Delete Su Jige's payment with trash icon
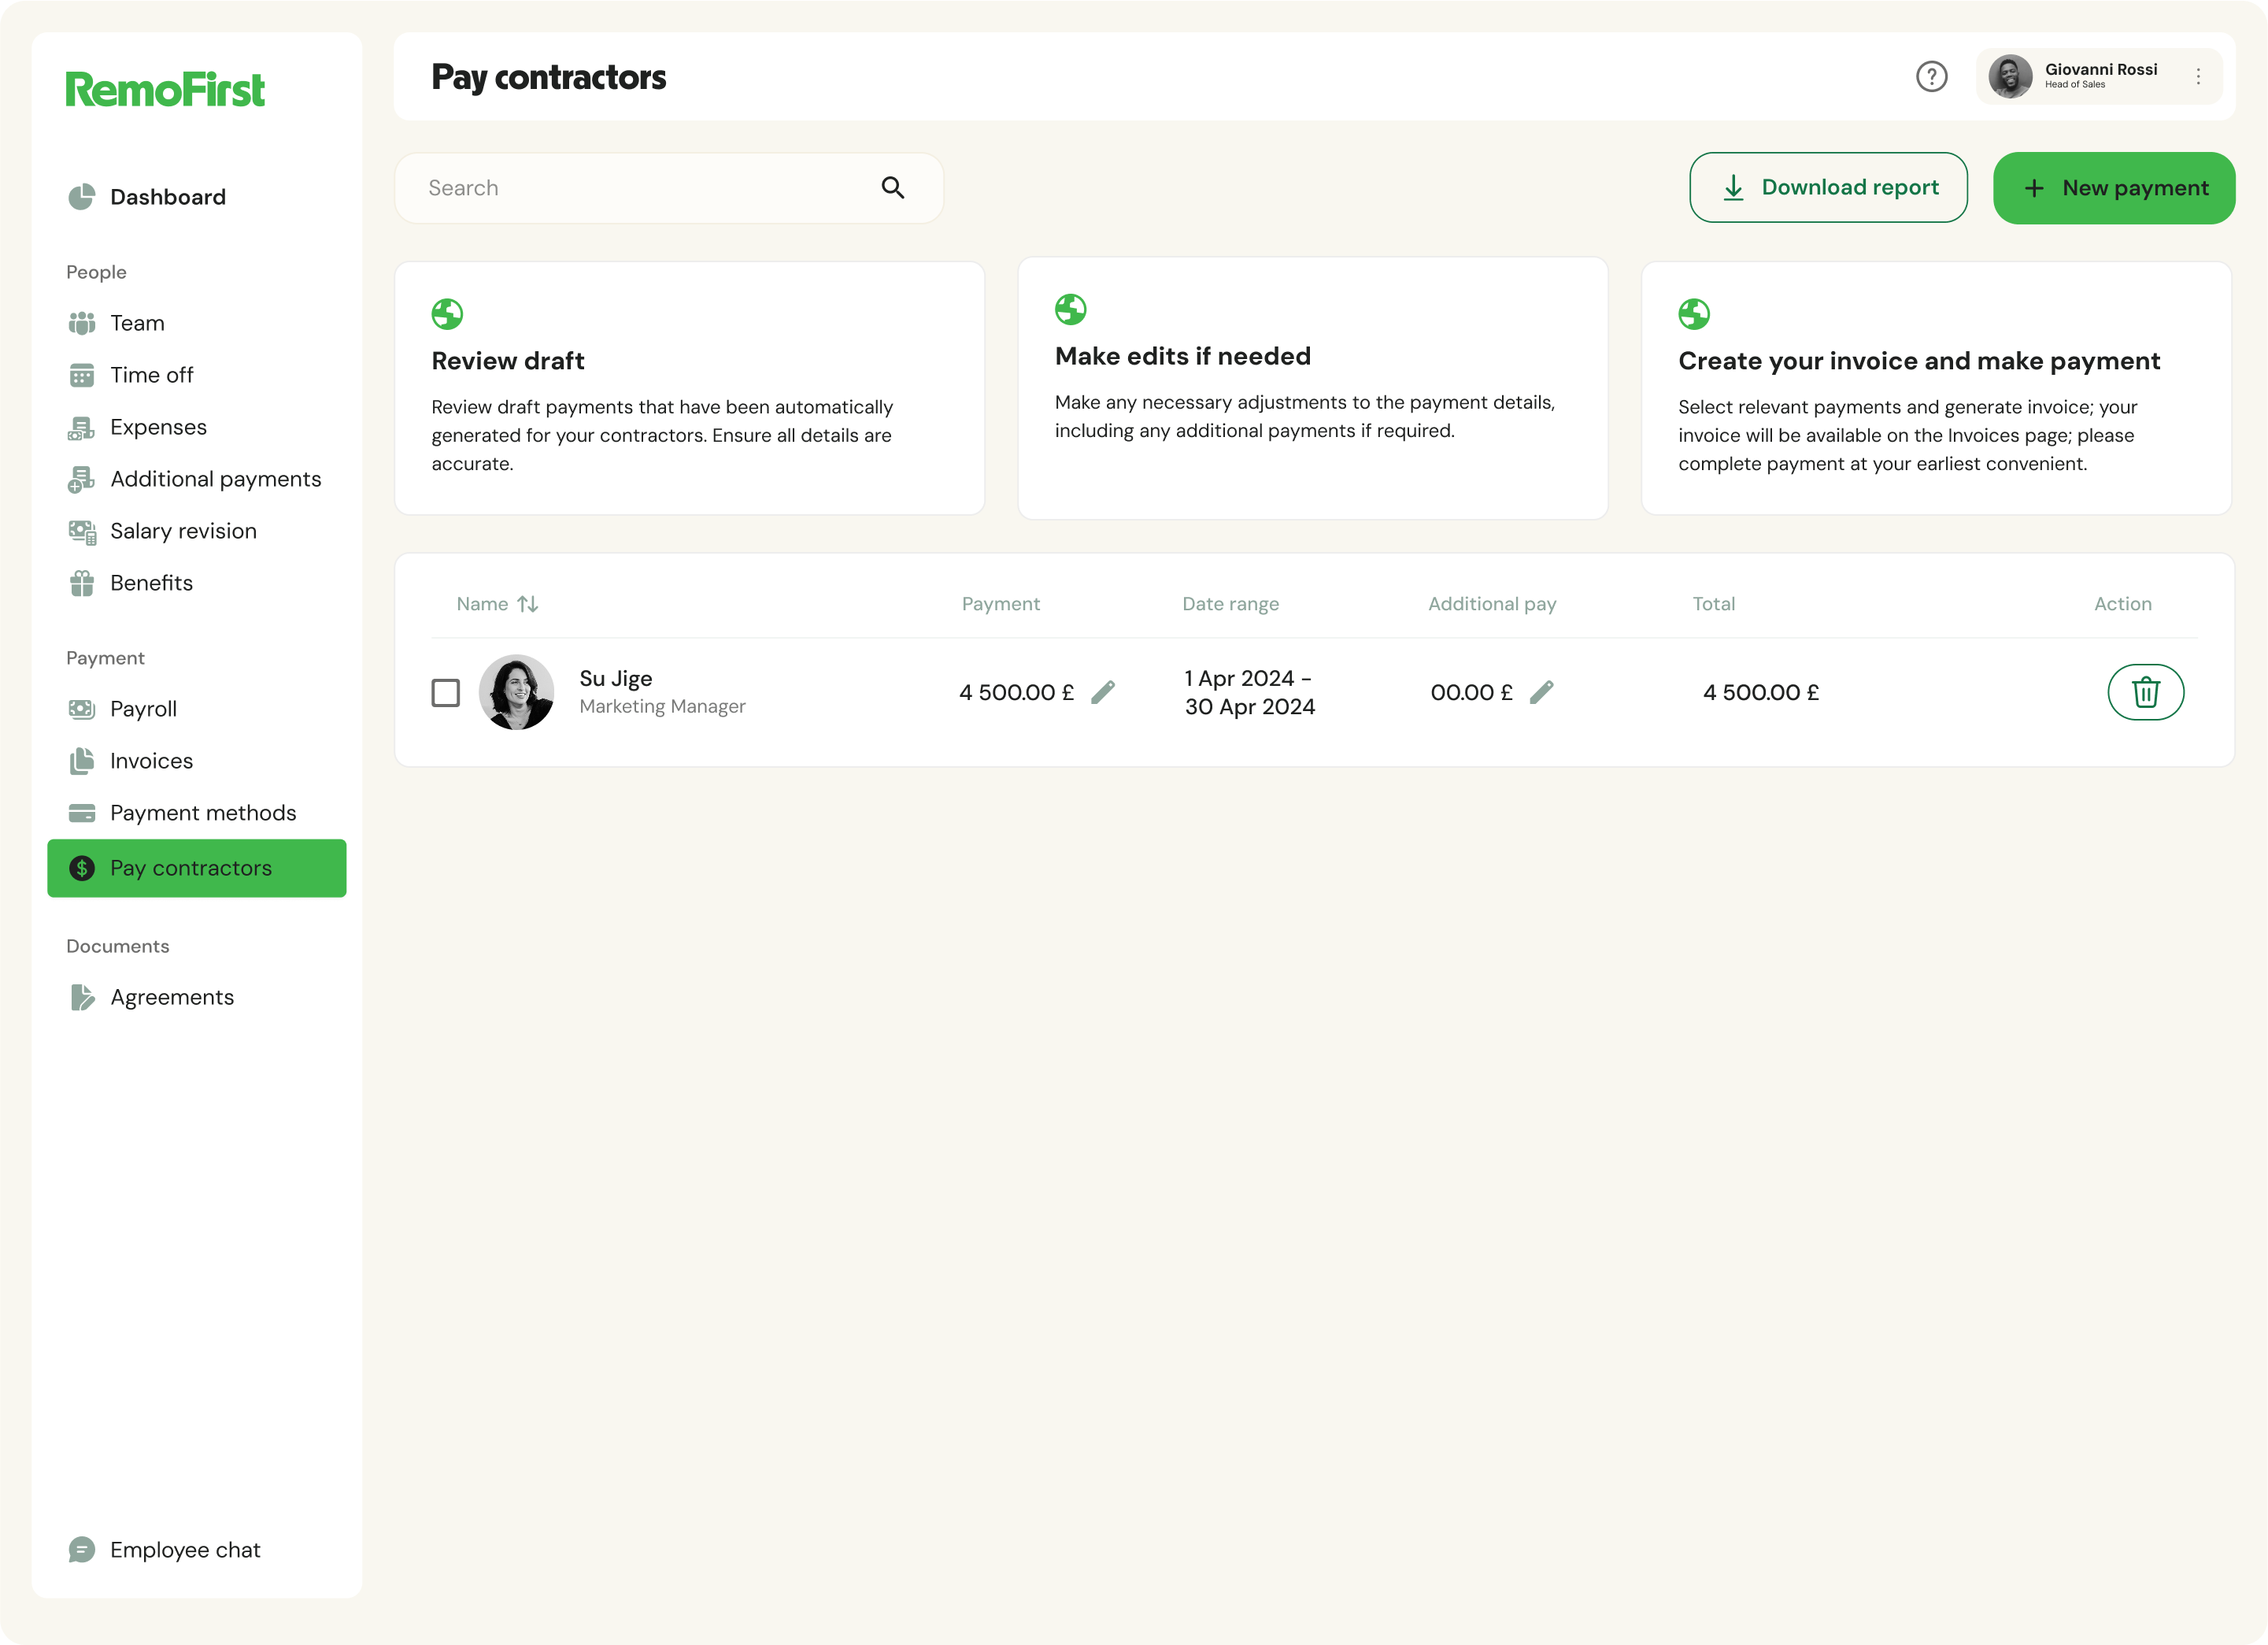The width and height of the screenshot is (2268, 1645). [2145, 692]
